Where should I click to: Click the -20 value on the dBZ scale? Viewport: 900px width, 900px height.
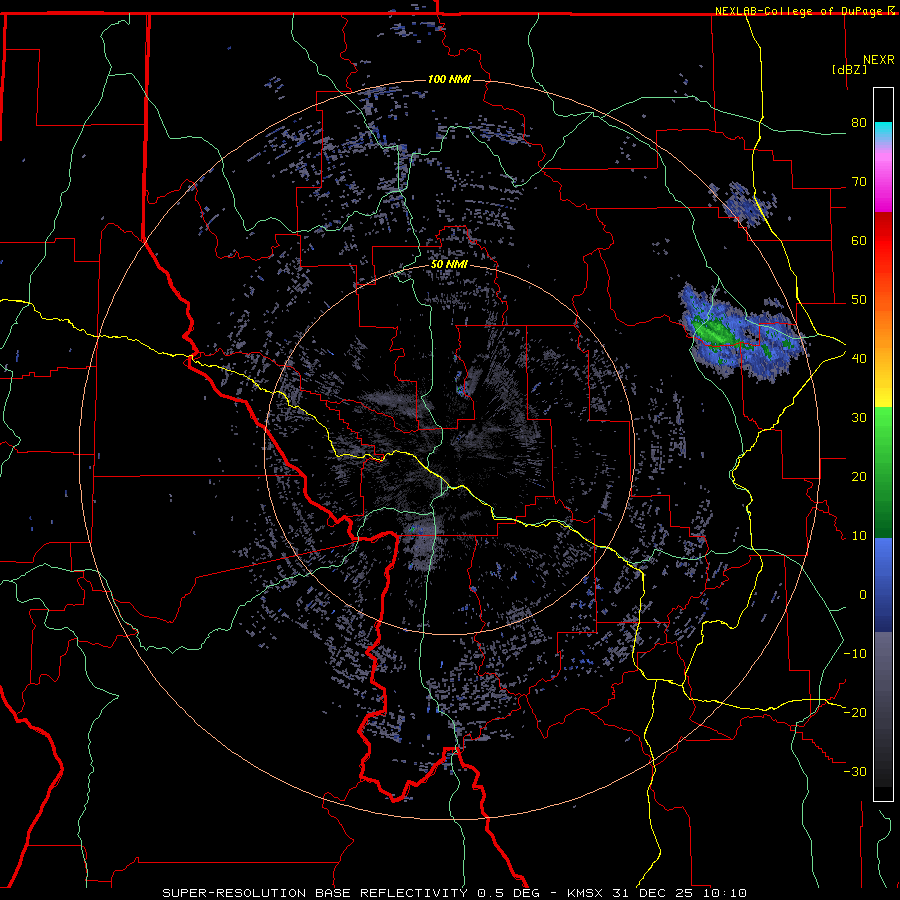855,713
